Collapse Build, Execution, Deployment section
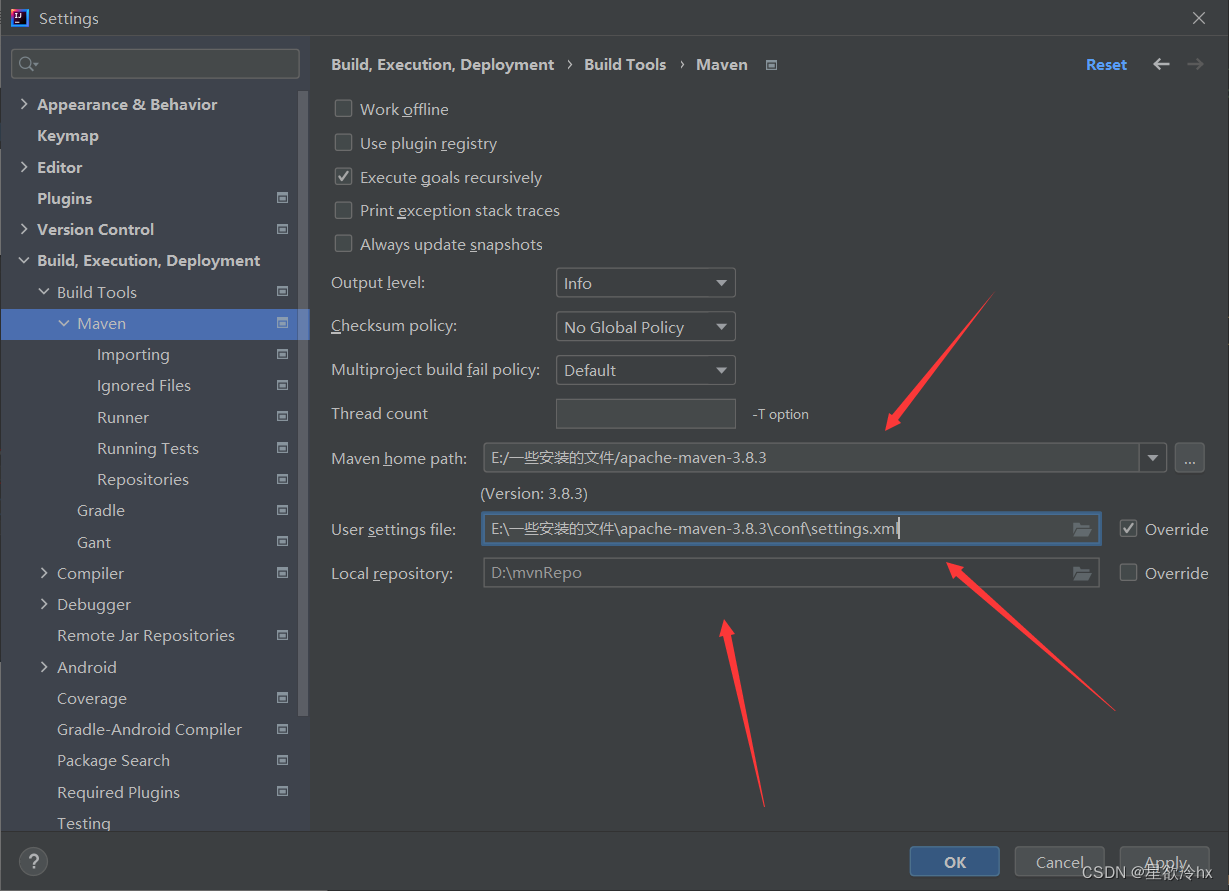 24,260
